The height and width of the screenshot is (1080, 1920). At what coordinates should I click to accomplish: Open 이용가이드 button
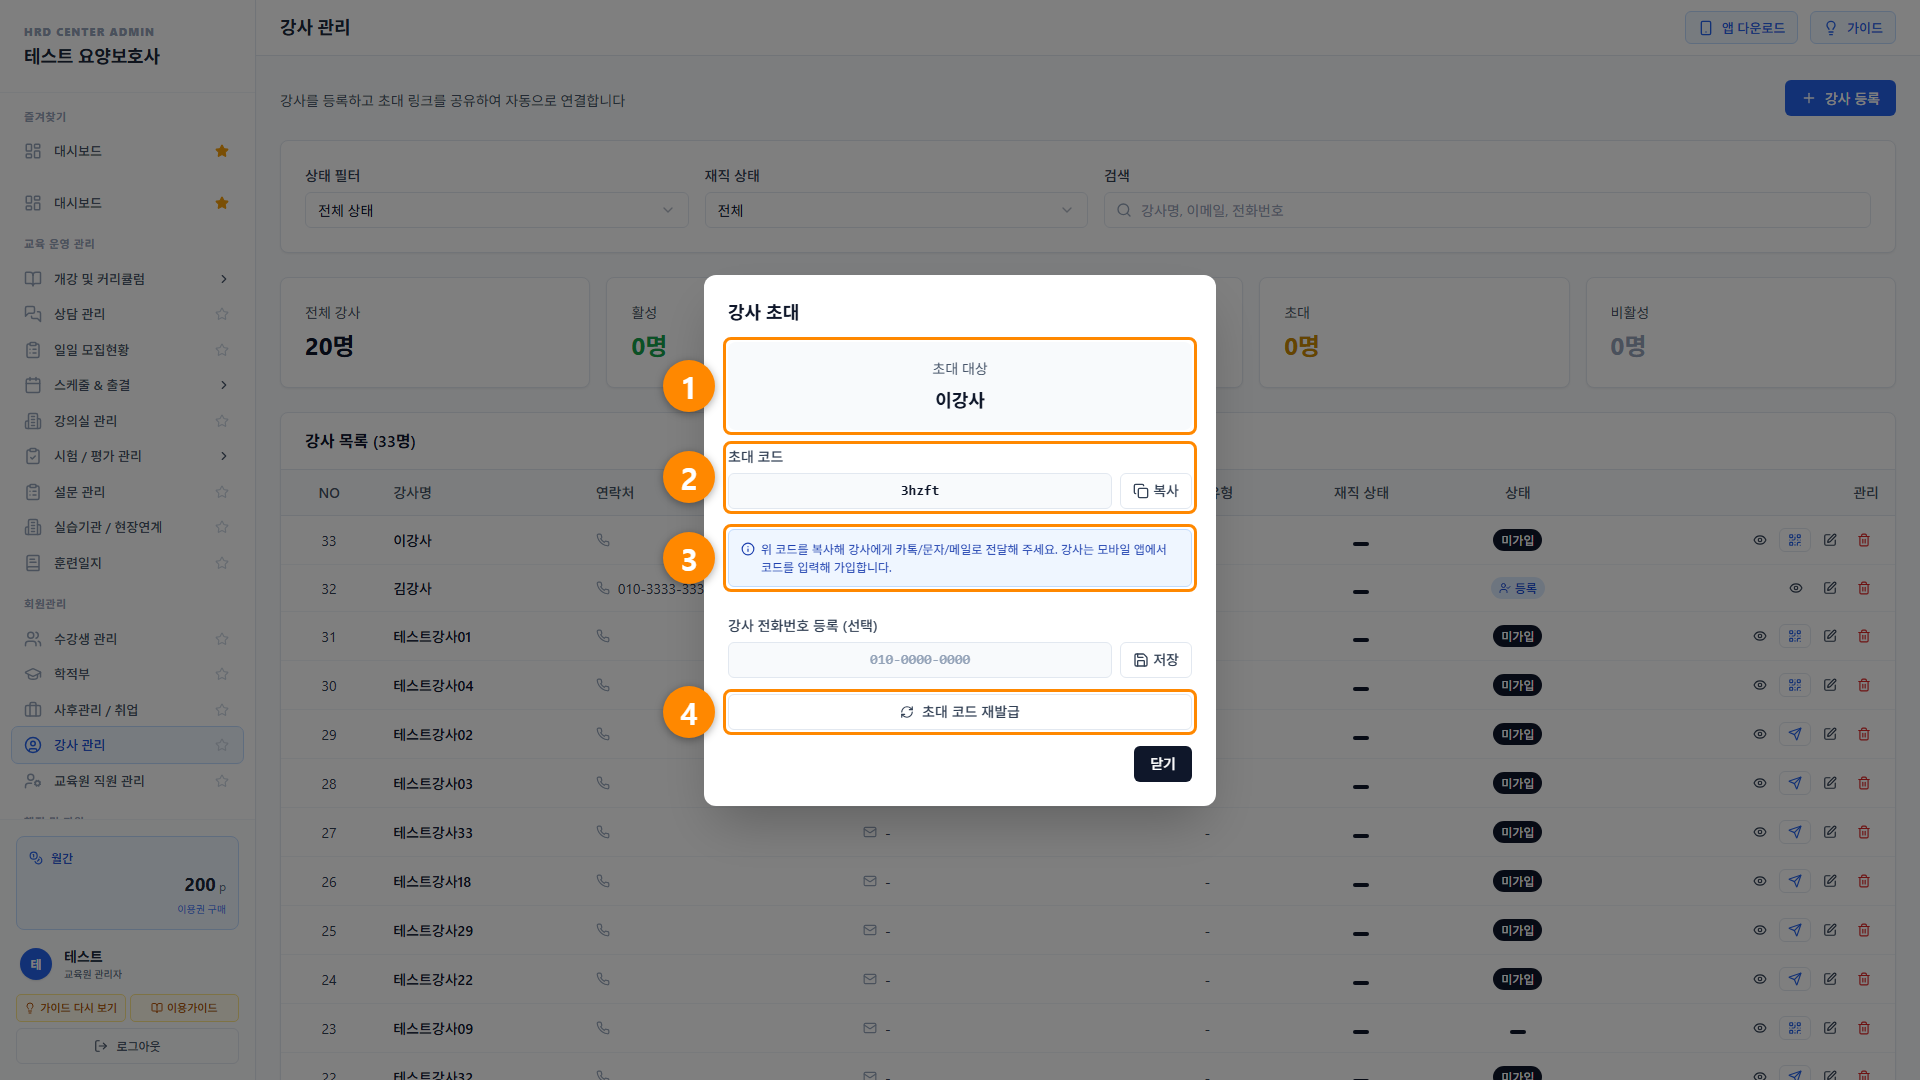click(184, 1008)
